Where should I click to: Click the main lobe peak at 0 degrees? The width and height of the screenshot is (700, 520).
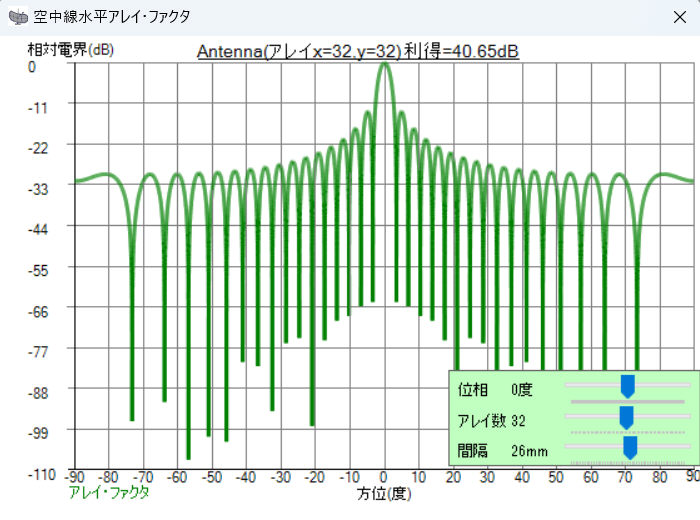point(385,70)
